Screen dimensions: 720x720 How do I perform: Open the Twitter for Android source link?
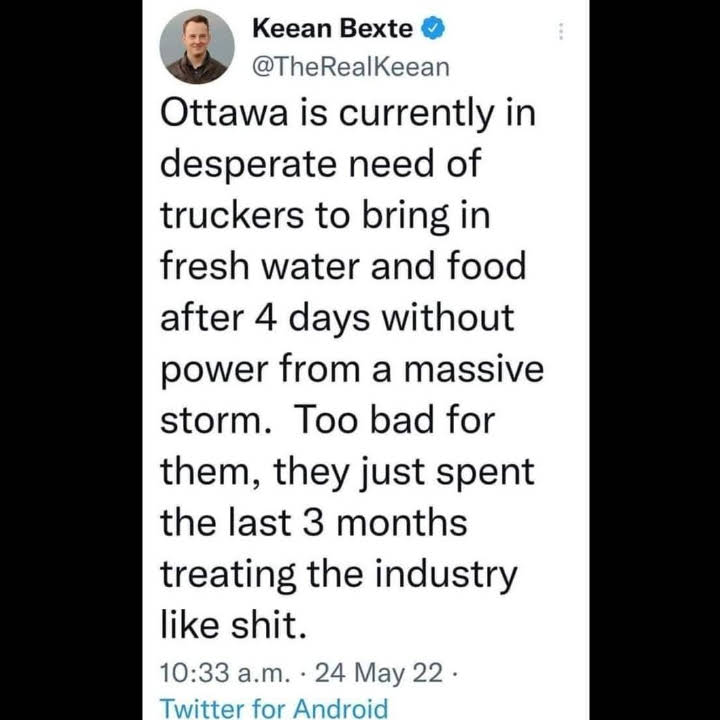pos(273,708)
